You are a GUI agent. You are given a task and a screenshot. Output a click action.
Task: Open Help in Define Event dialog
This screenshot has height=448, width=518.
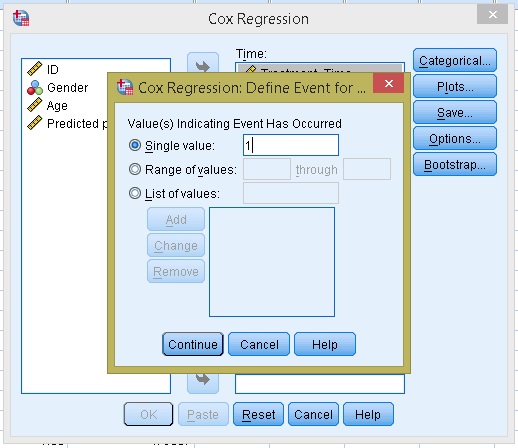point(325,344)
